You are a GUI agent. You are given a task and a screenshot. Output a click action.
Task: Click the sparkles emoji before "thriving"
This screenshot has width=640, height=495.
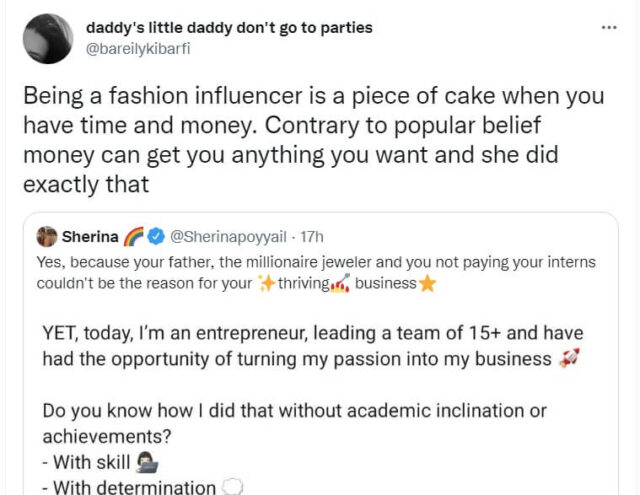(266, 283)
